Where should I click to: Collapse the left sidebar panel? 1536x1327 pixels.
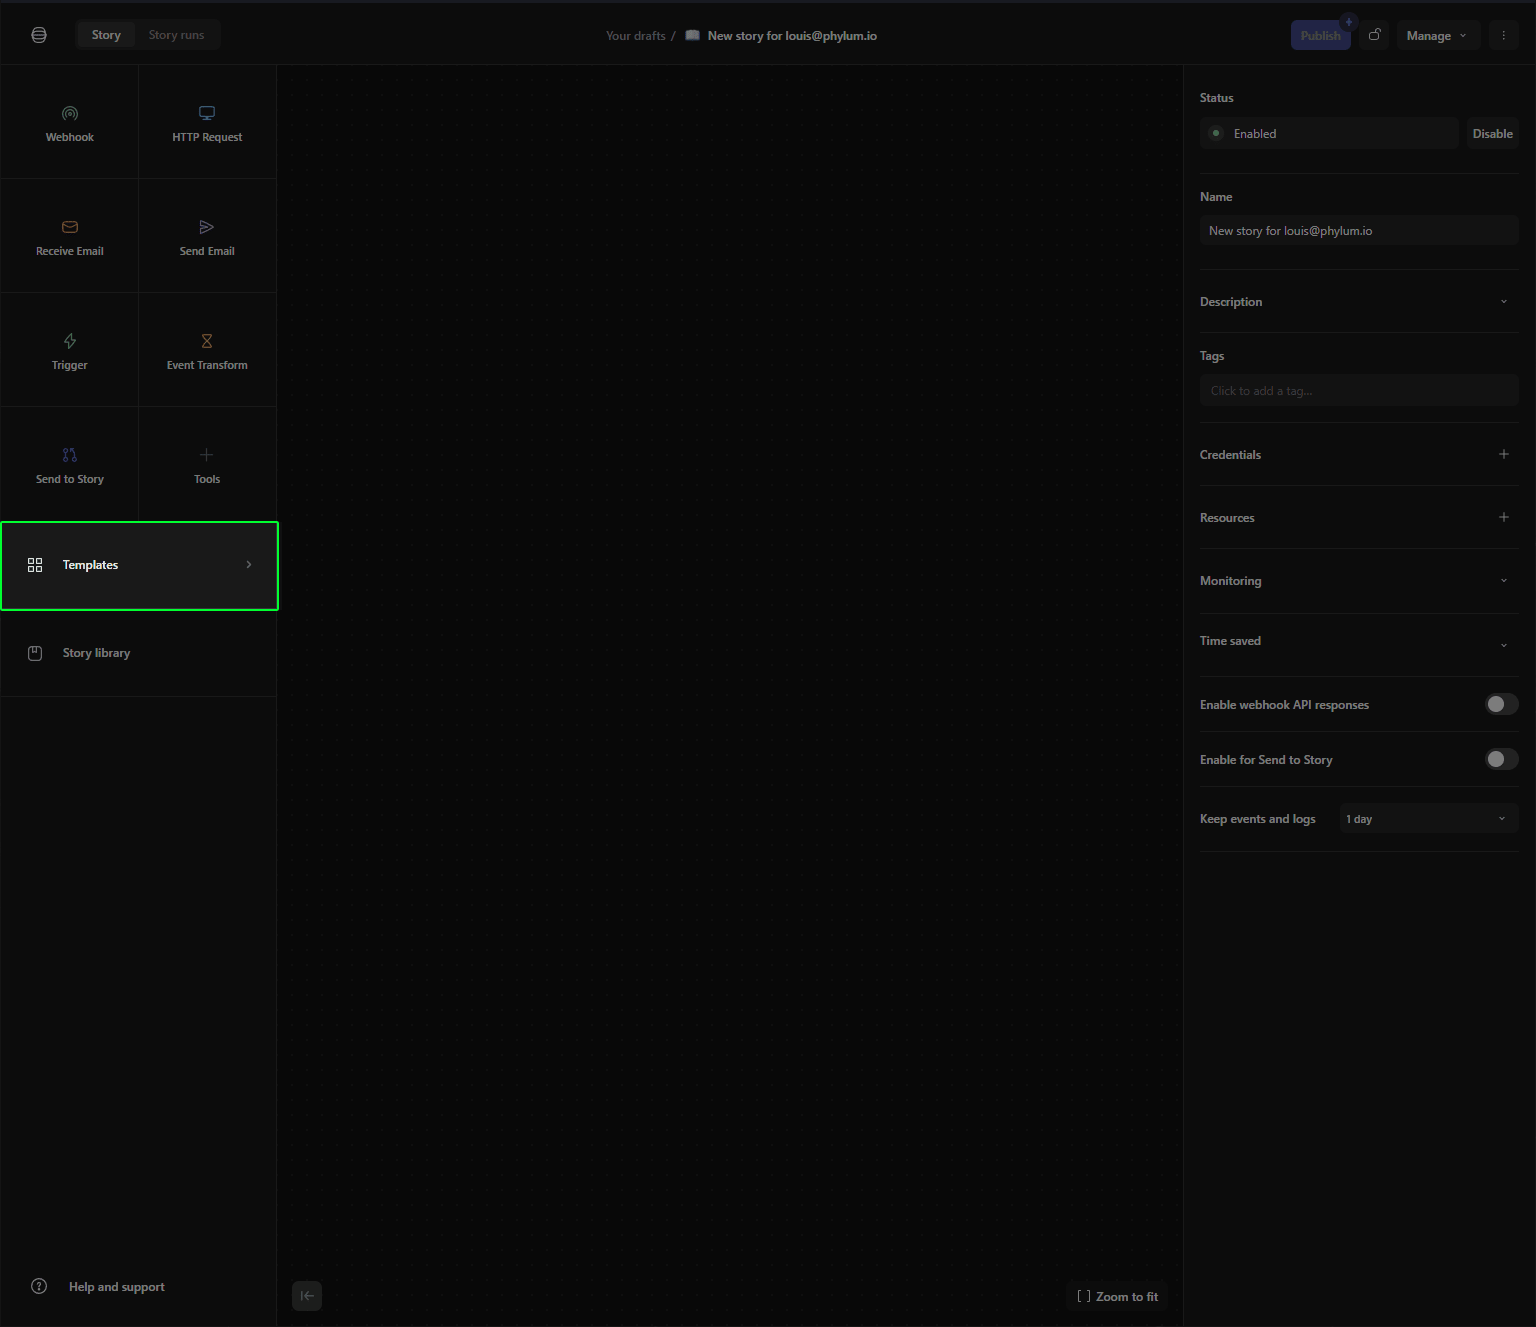pyautogui.click(x=307, y=1296)
